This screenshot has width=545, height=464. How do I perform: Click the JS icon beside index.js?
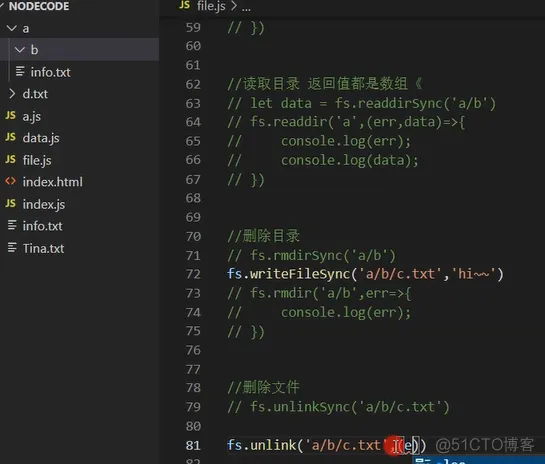pyautogui.click(x=10, y=203)
